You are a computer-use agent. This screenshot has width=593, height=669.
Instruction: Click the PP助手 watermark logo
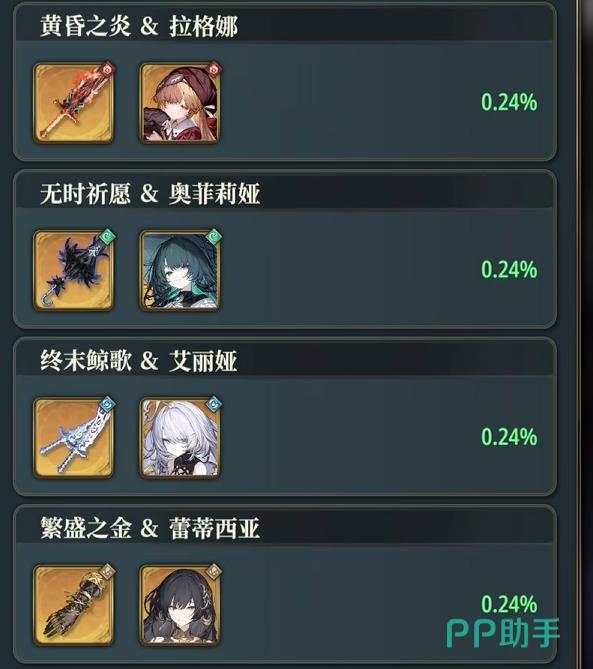[x=503, y=633]
